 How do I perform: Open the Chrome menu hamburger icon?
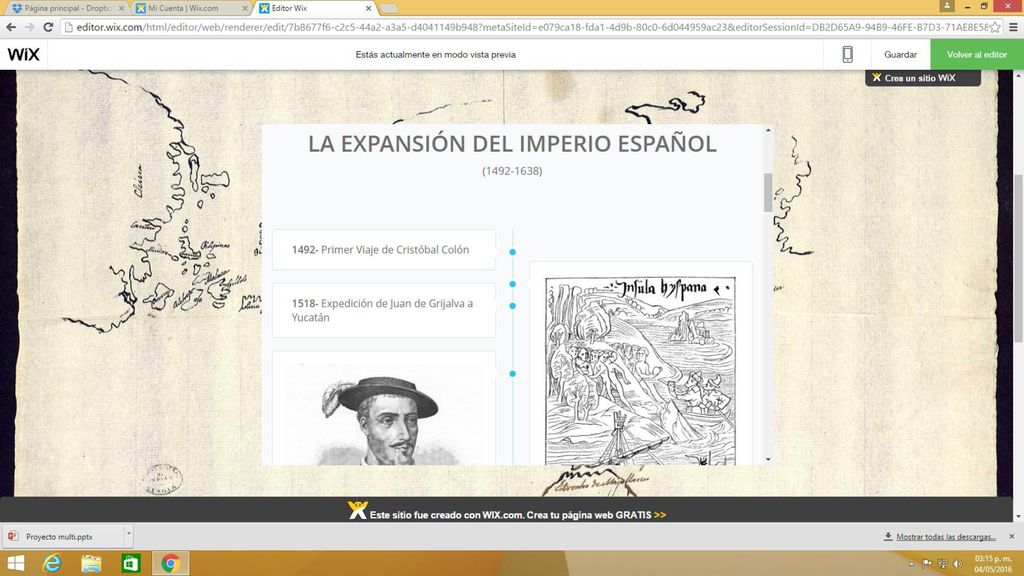[1014, 27]
